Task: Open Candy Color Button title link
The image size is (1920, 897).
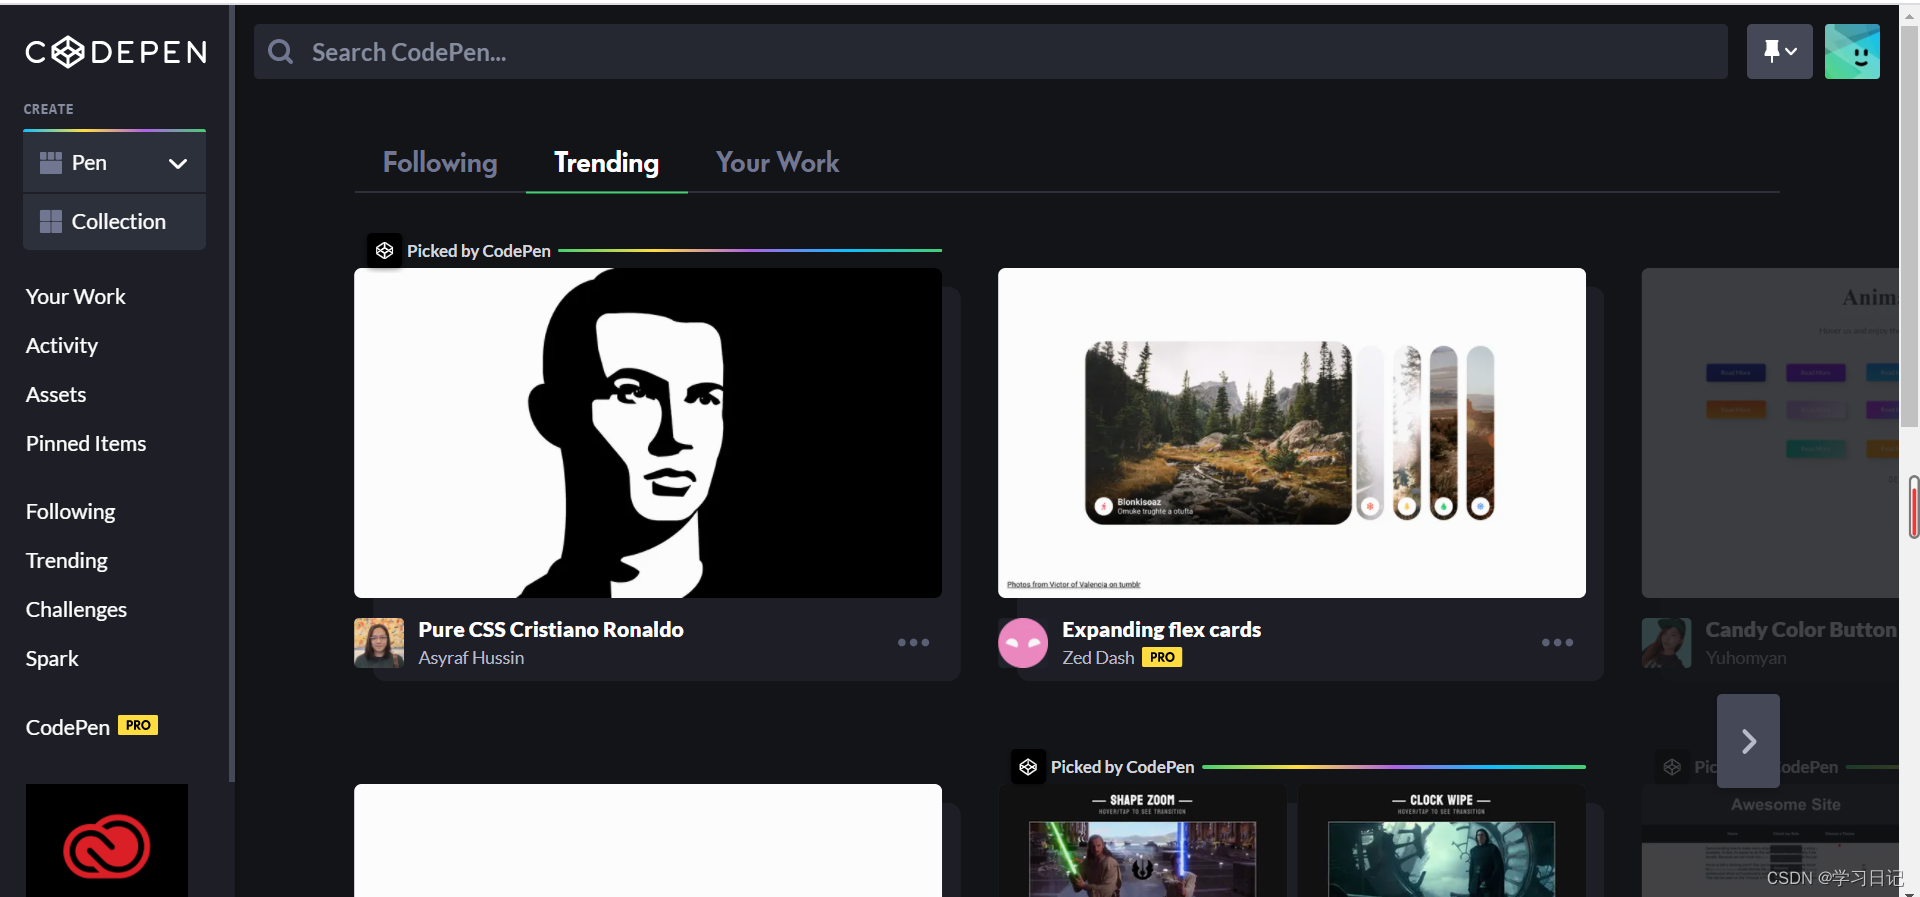Action: (1801, 630)
